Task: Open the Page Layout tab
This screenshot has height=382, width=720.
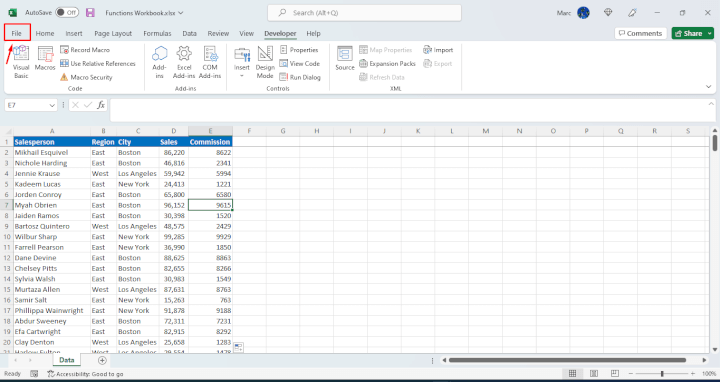Action: 113,33
